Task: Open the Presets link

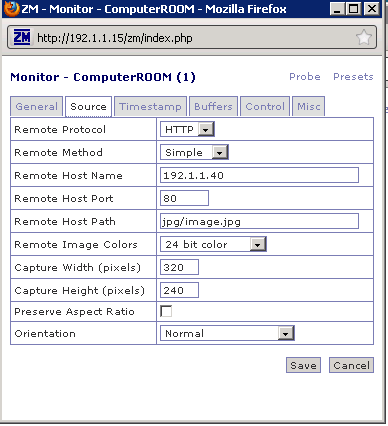Action: tap(353, 77)
